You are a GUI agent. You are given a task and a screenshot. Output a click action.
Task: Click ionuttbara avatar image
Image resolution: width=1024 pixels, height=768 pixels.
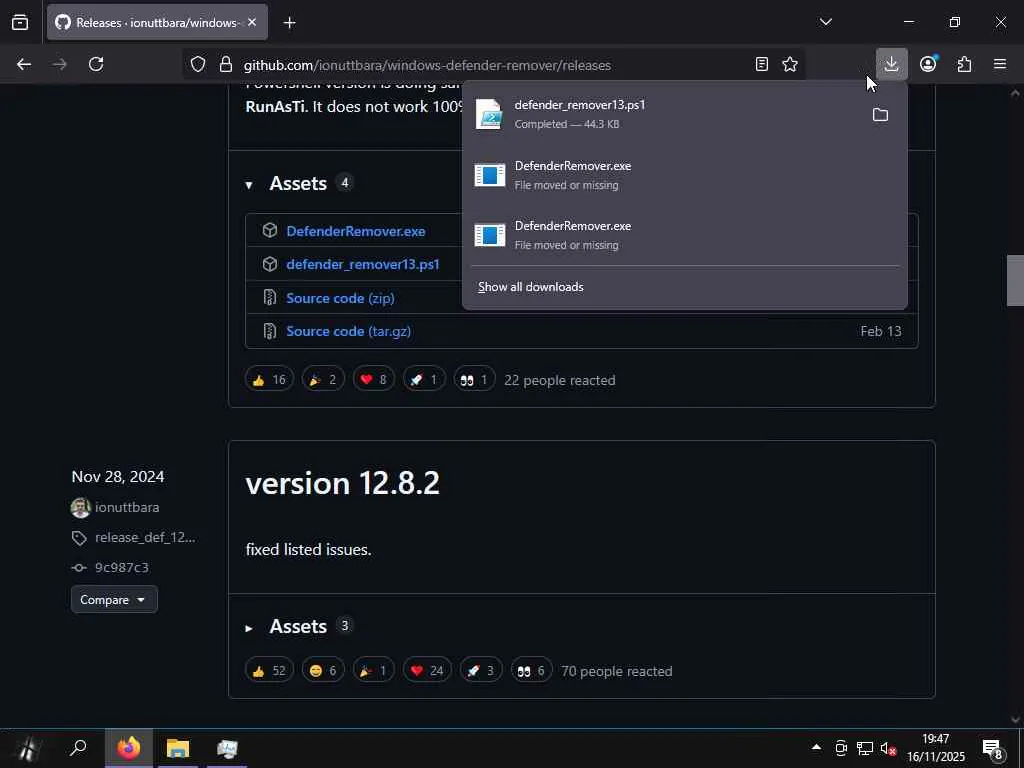[x=80, y=507]
